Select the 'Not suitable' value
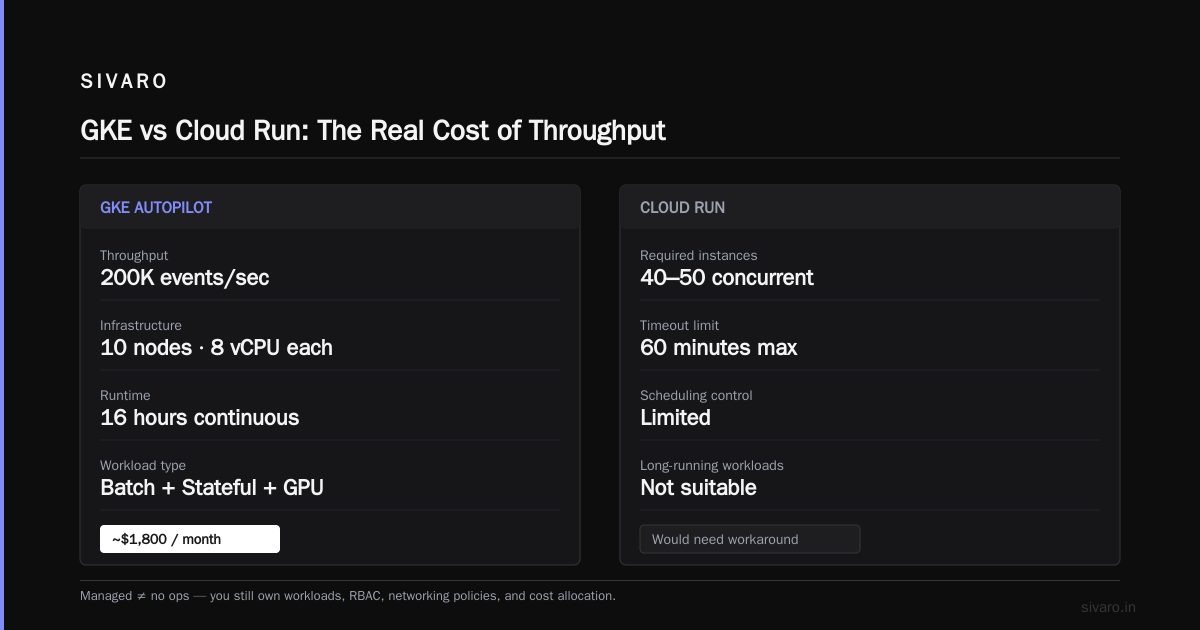 coord(699,488)
